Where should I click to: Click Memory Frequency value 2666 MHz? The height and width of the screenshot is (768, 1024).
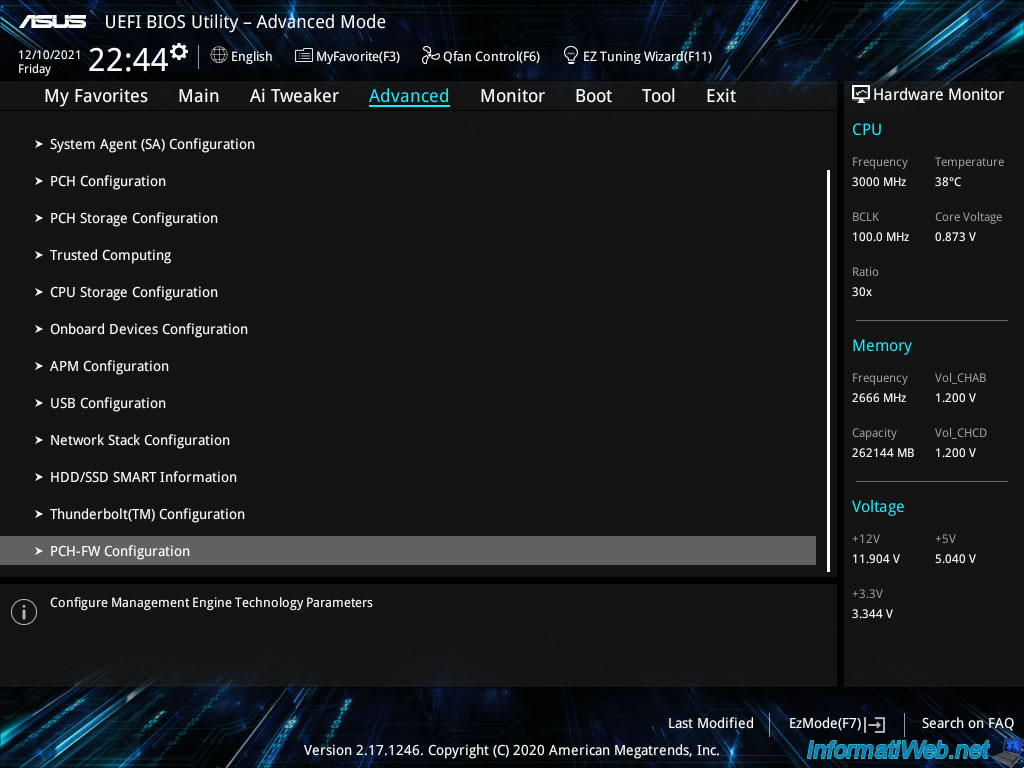[878, 398]
